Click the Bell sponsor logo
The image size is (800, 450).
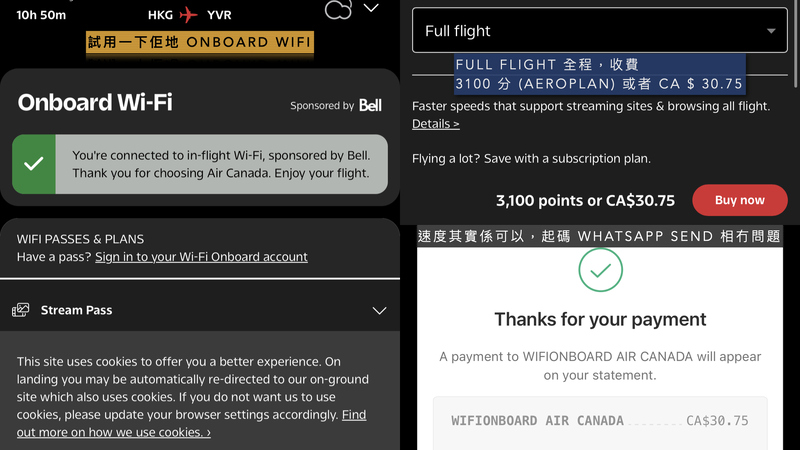[370, 105]
